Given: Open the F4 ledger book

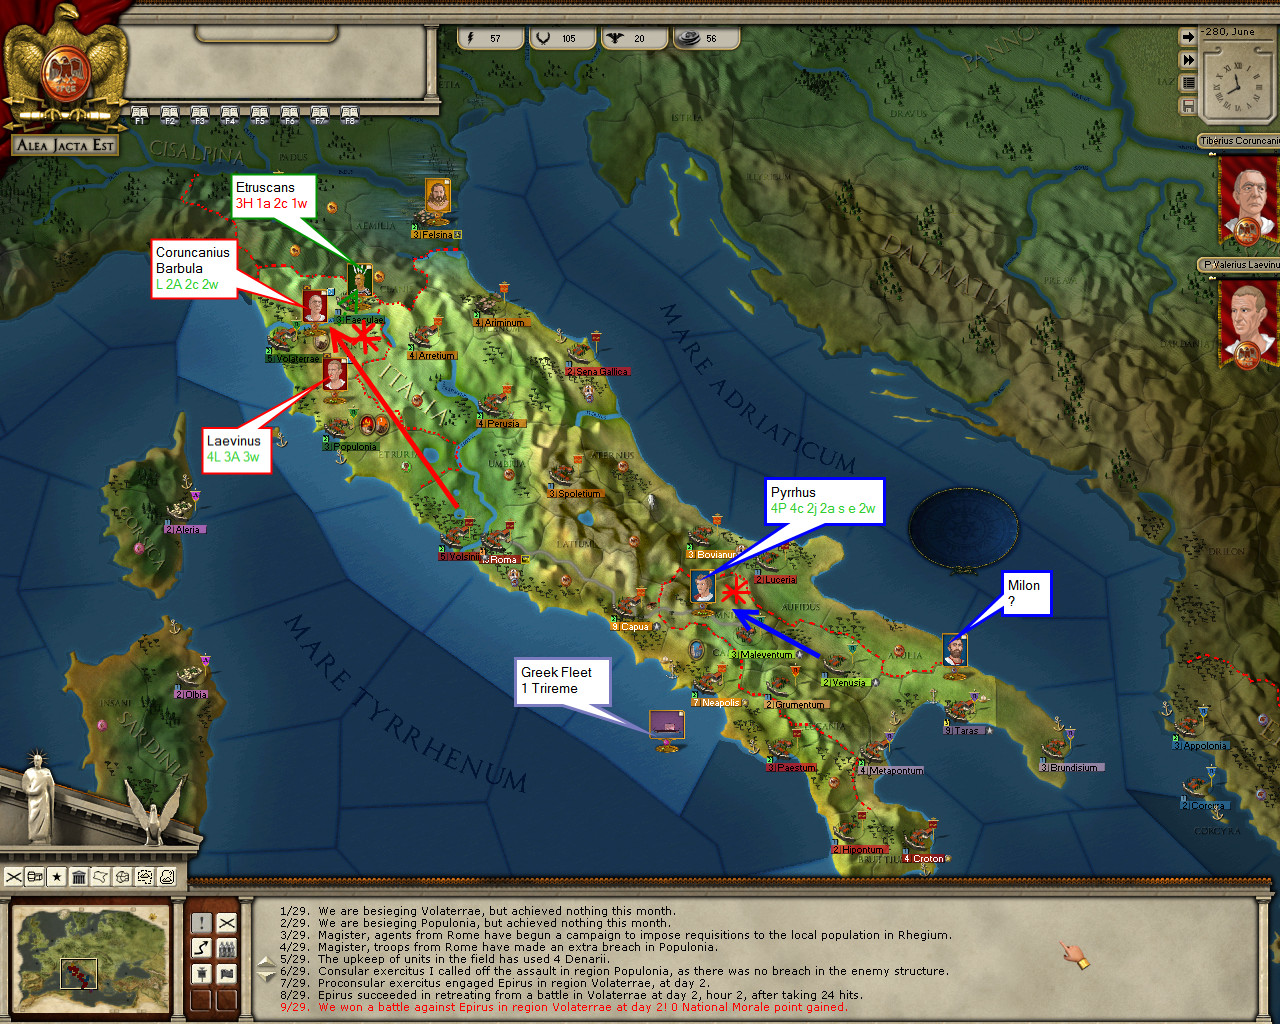Looking at the screenshot, I should click(230, 115).
